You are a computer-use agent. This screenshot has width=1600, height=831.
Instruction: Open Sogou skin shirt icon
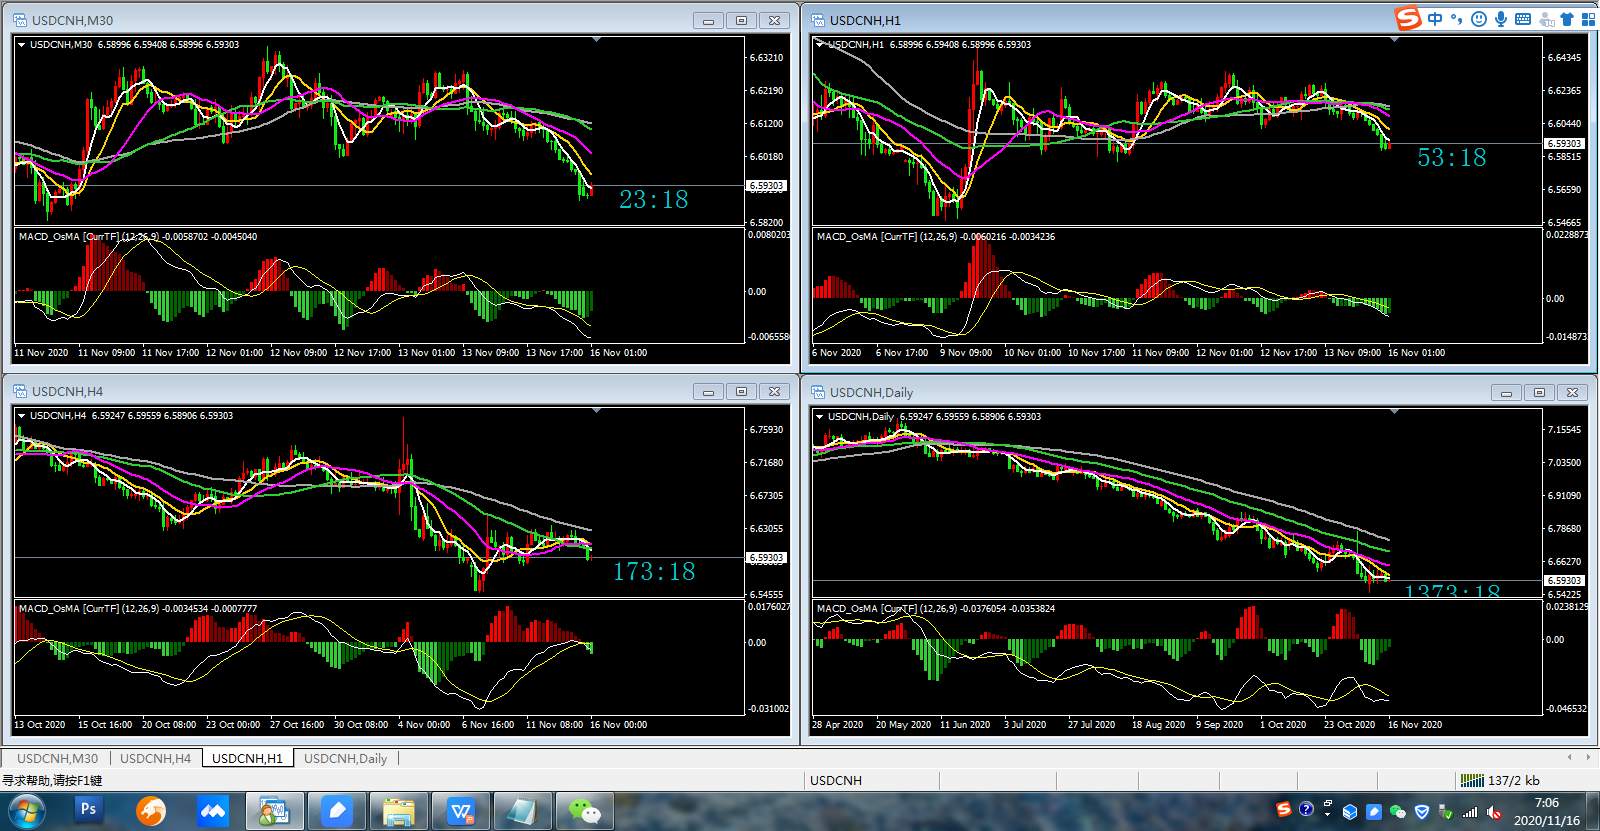click(1567, 19)
